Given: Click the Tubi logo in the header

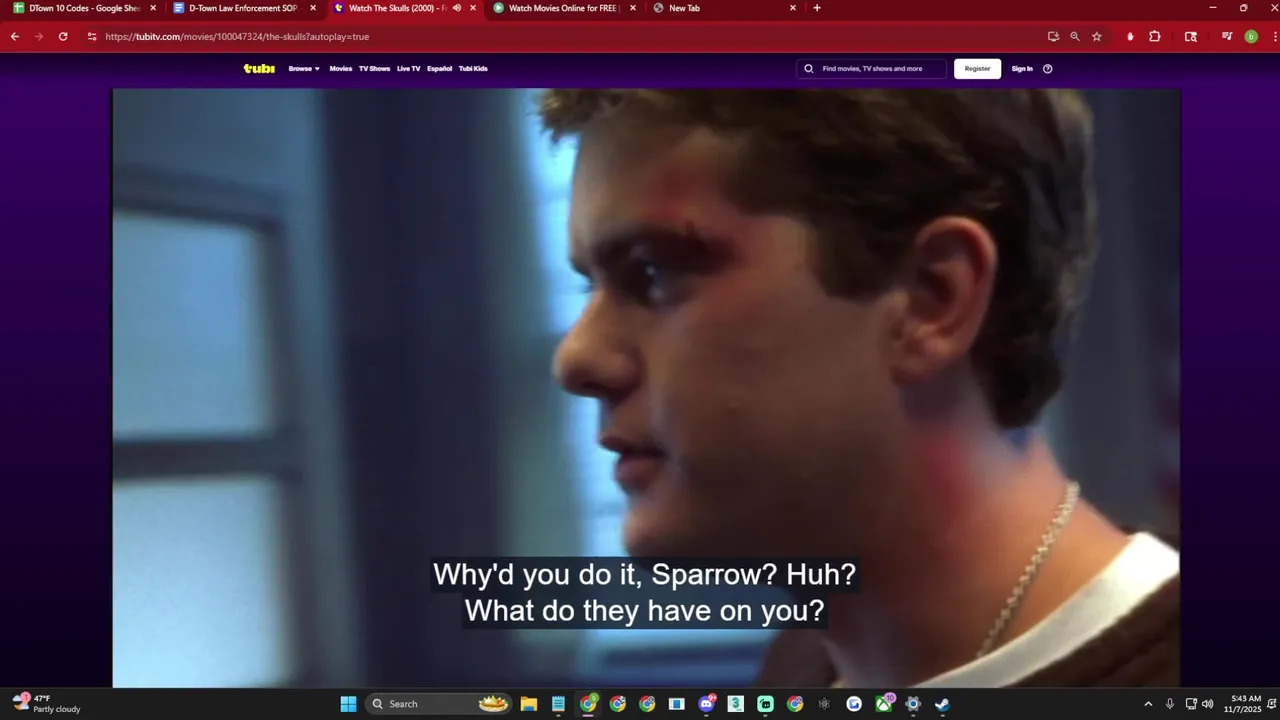Looking at the screenshot, I should (259, 69).
